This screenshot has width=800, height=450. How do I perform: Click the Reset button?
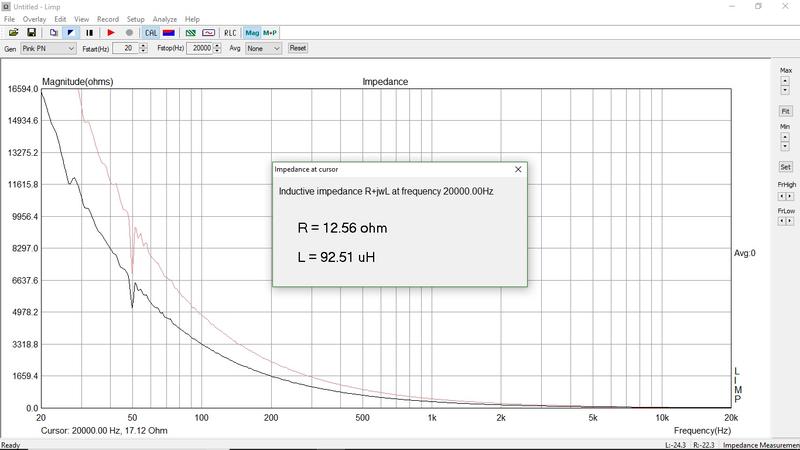coord(297,48)
